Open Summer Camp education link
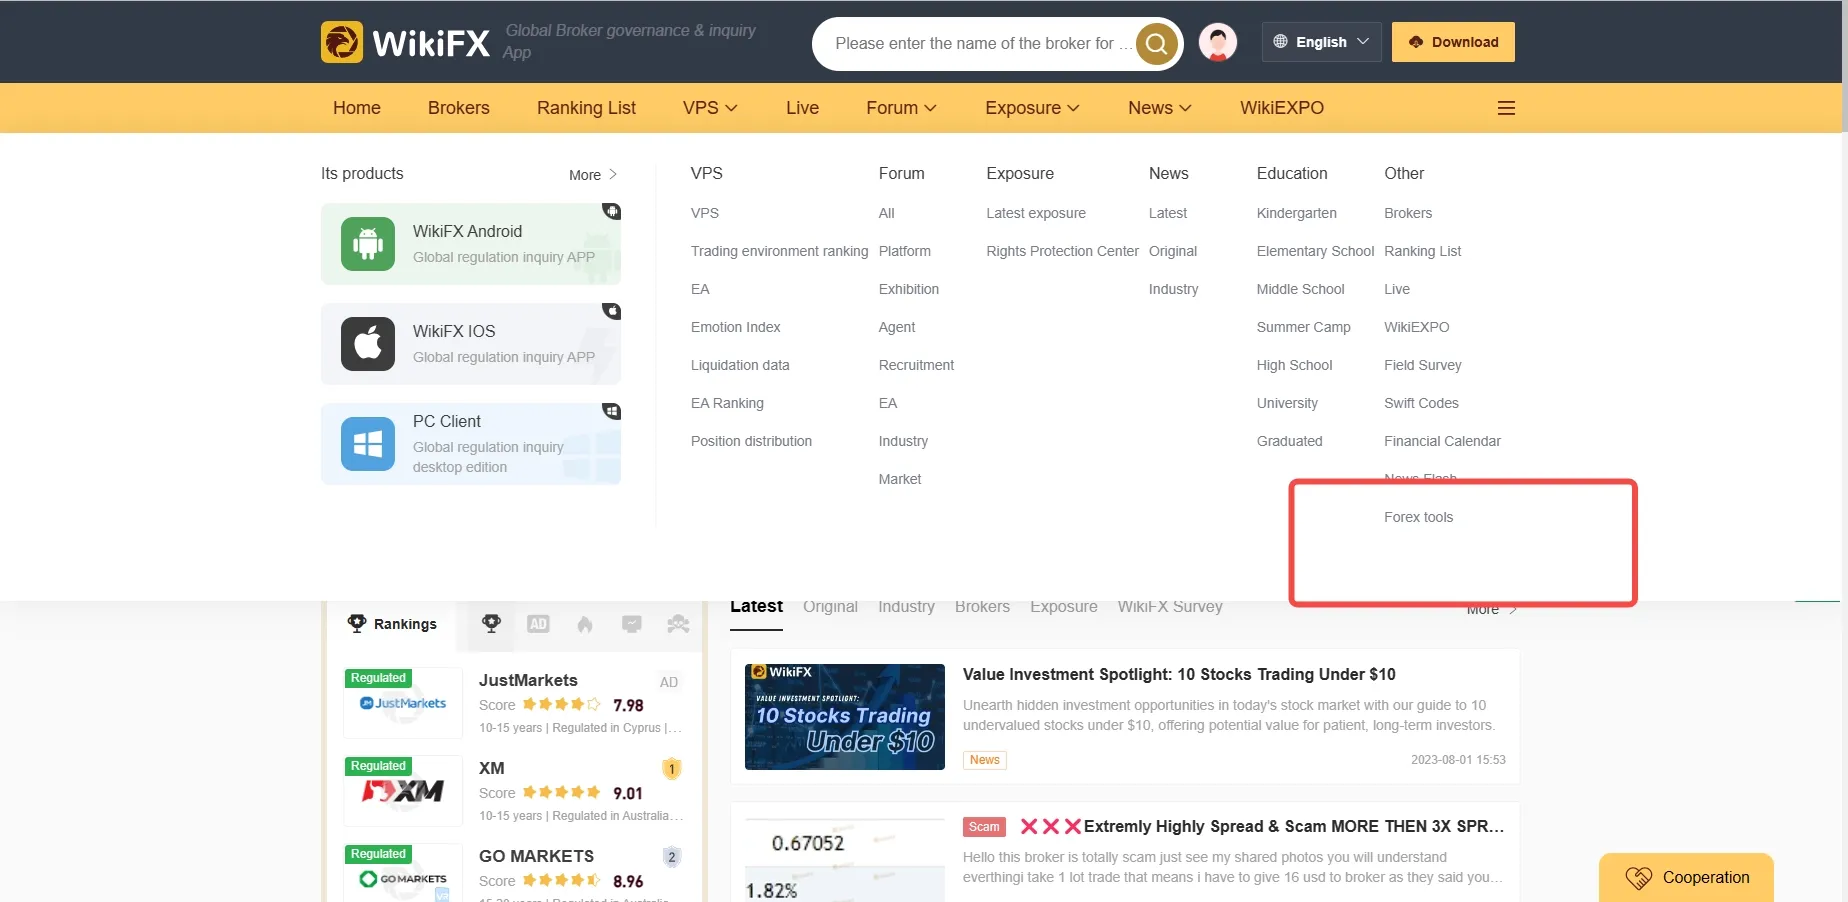This screenshot has height=902, width=1848. (1303, 327)
